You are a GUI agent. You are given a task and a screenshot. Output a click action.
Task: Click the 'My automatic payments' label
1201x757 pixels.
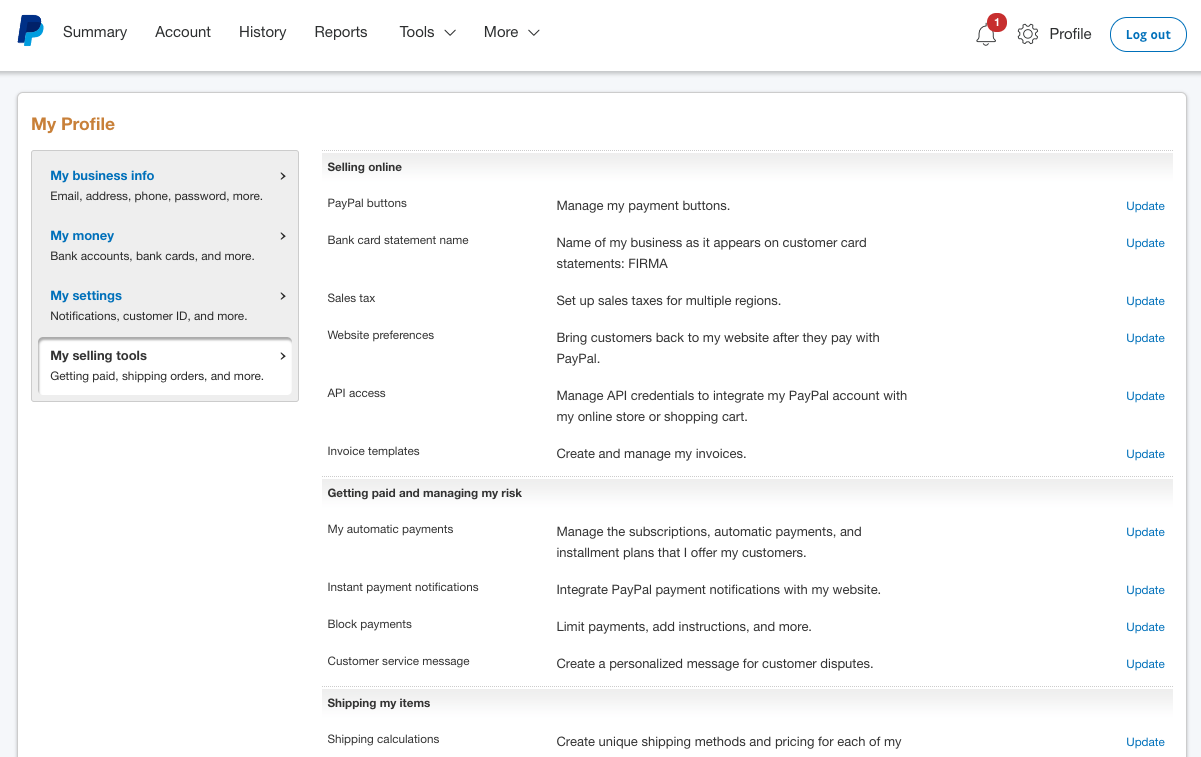click(x=390, y=529)
